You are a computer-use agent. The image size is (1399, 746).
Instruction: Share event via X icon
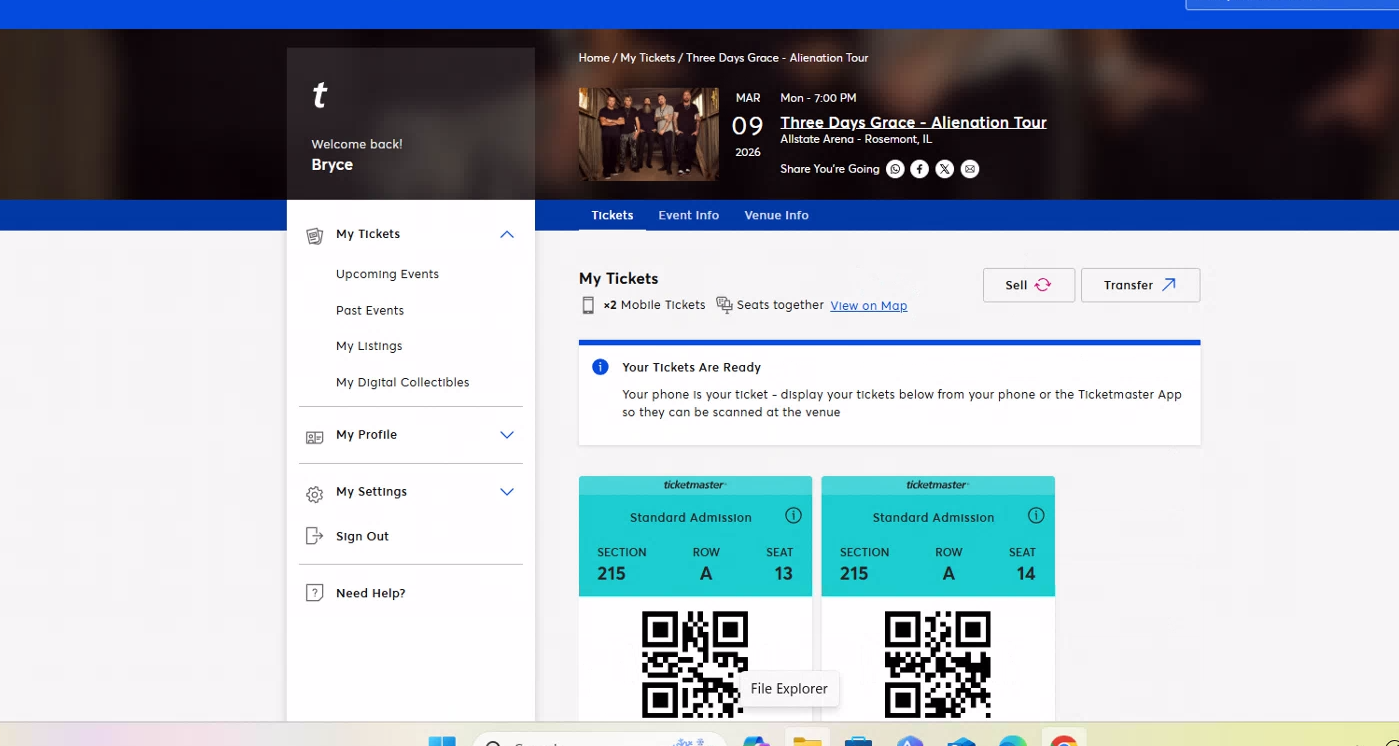(945, 169)
